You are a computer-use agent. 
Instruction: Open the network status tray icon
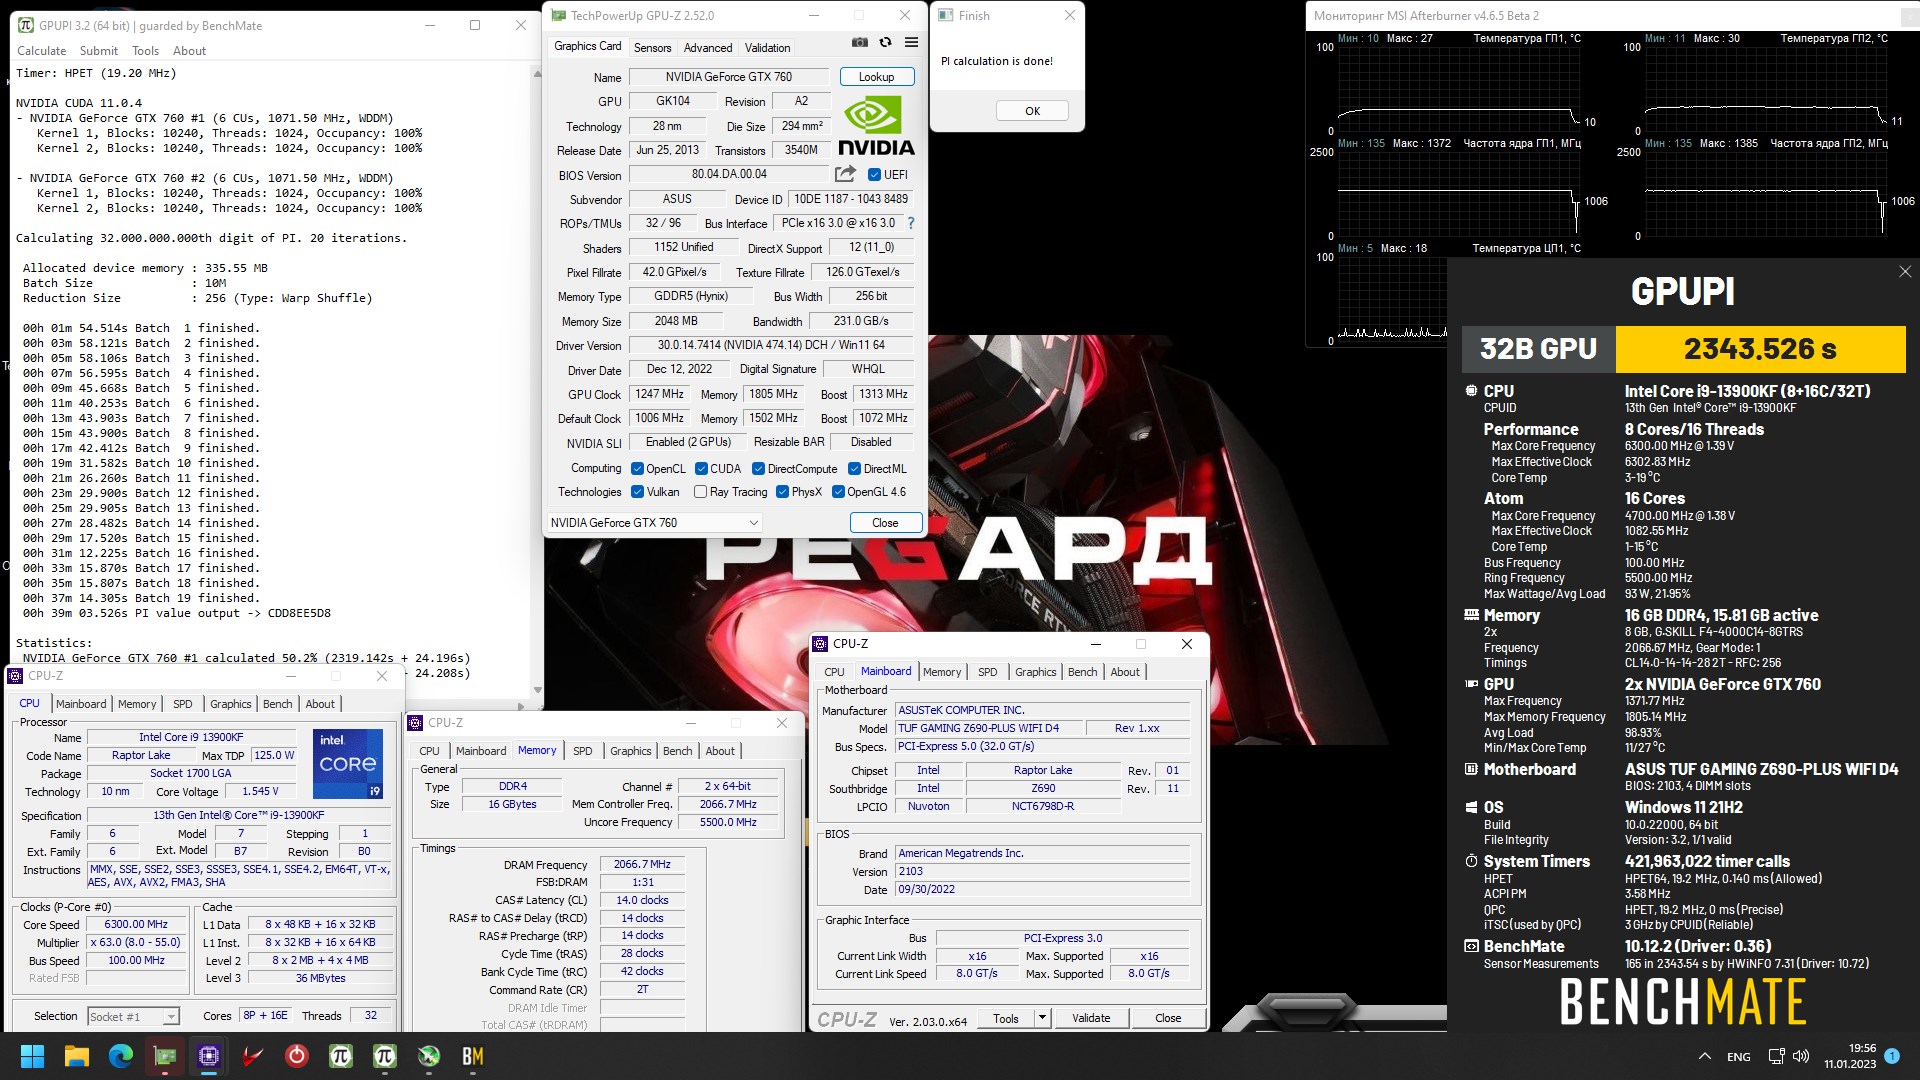(1776, 1056)
